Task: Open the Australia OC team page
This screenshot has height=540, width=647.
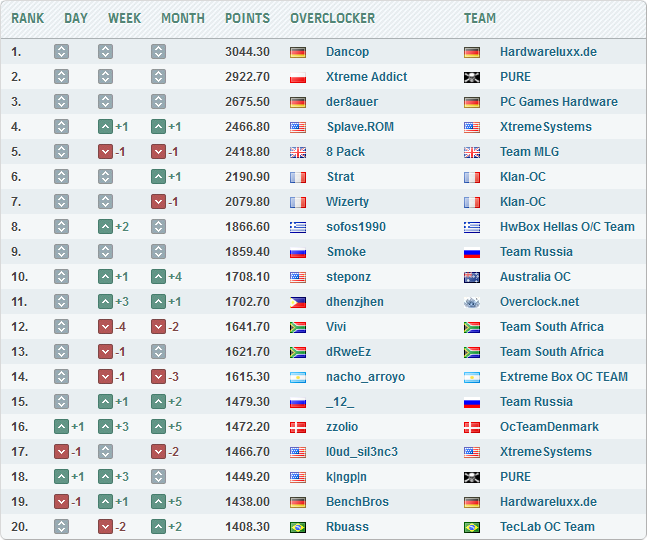Action: [535, 277]
